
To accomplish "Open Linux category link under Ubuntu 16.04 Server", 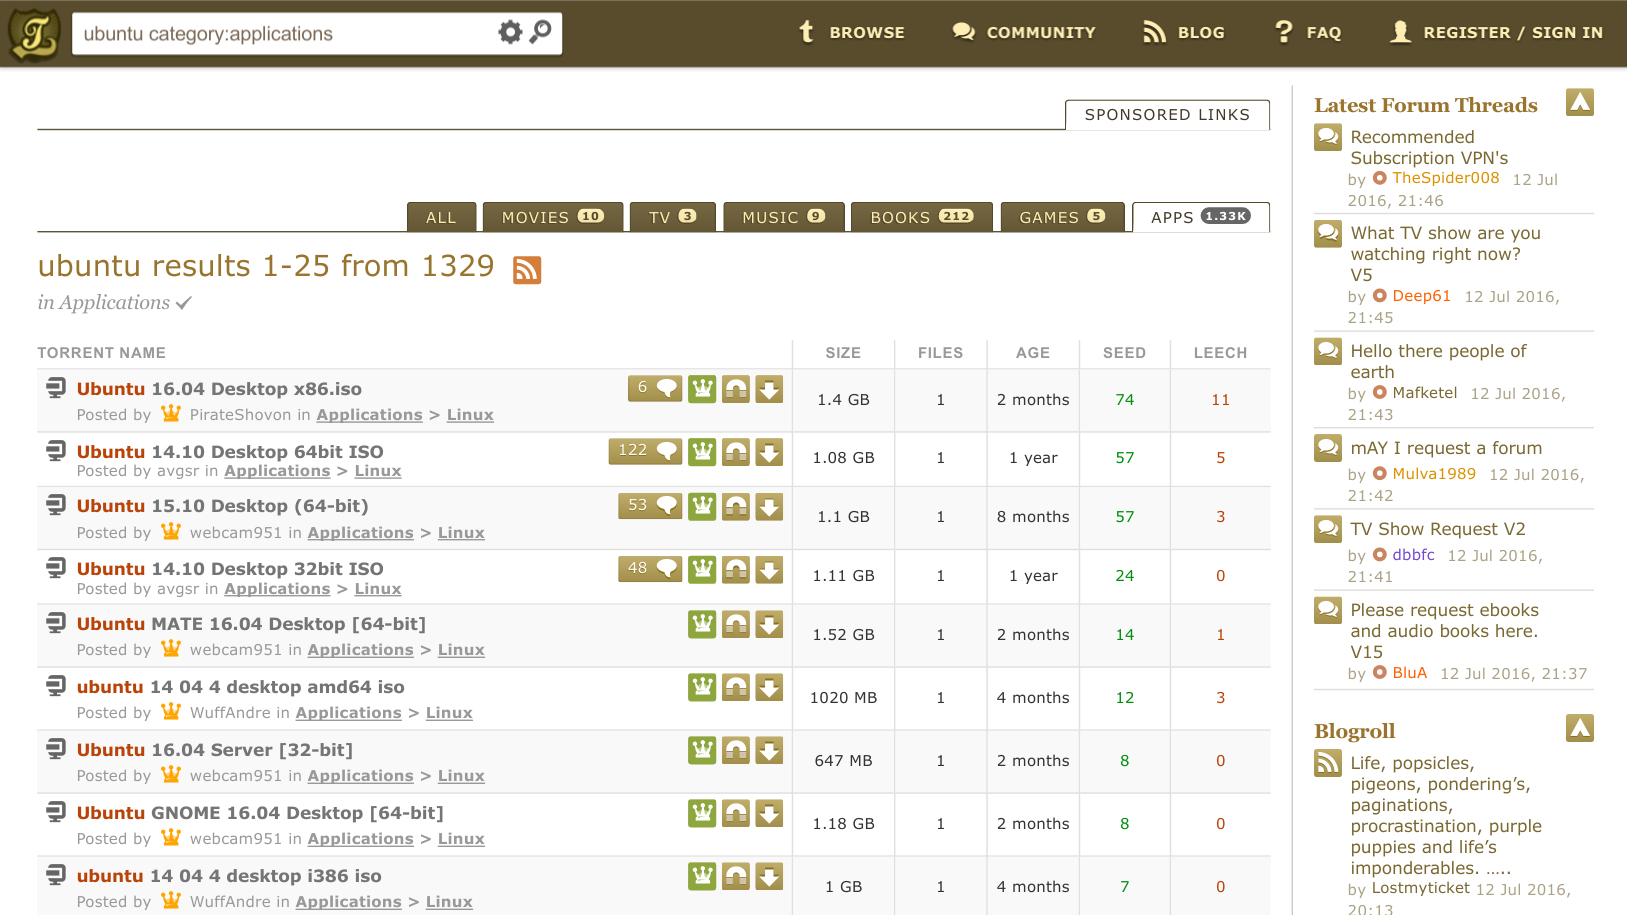I will 461,776.
